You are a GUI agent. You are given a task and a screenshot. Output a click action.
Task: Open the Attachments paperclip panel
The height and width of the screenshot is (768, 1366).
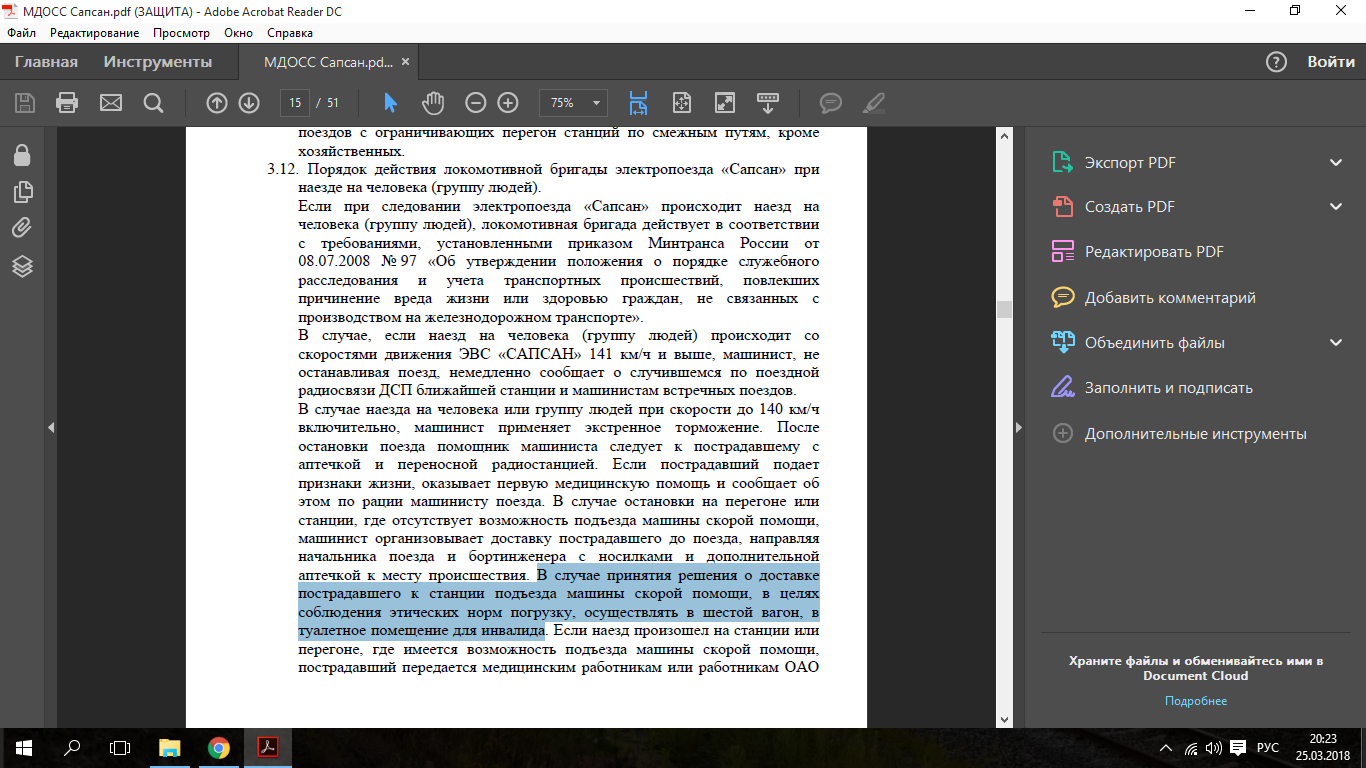[x=22, y=229]
